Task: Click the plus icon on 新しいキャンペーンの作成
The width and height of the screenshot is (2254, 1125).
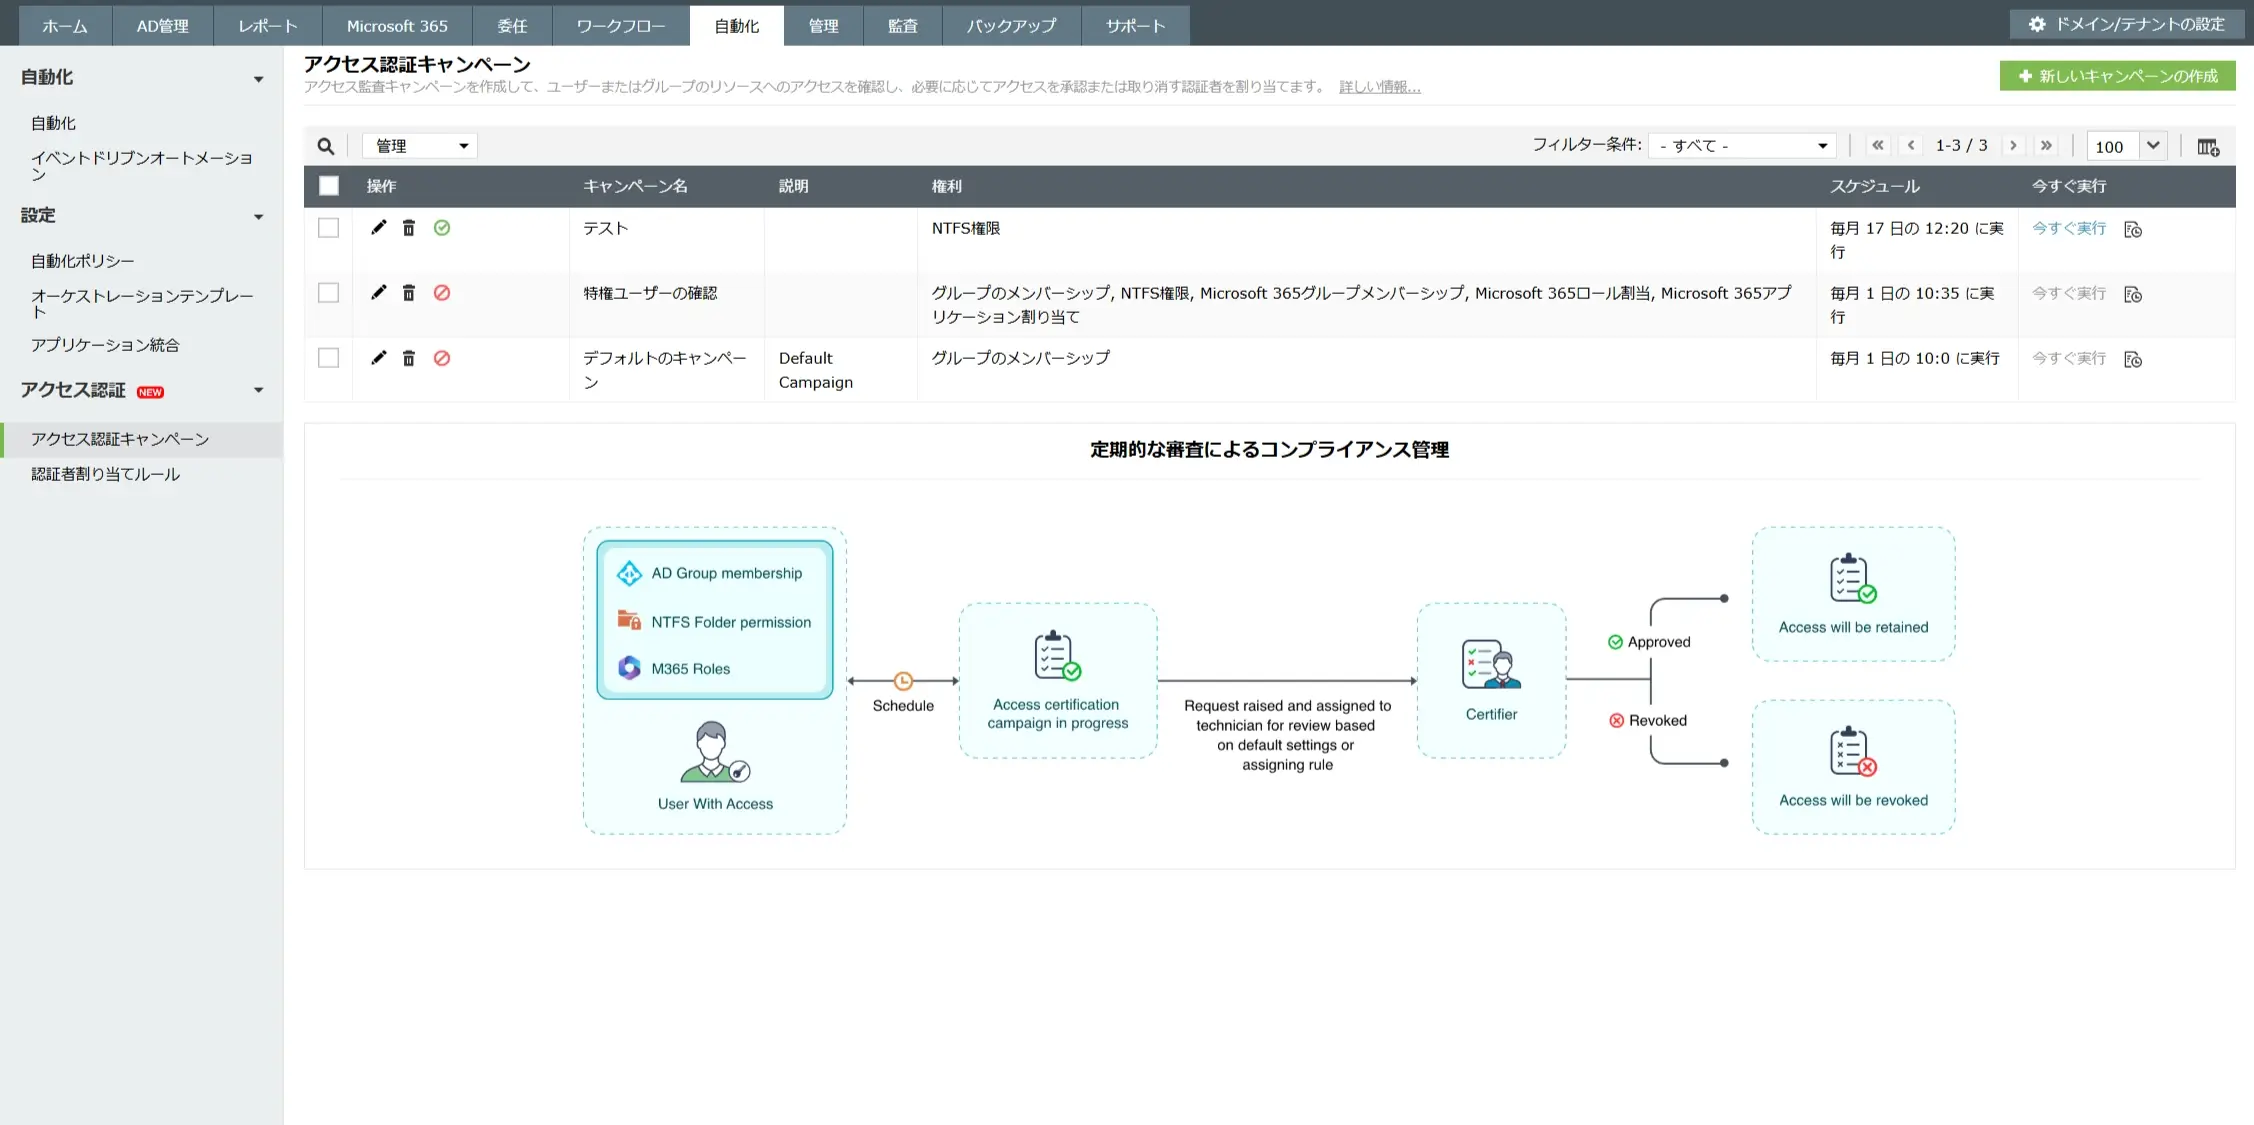Action: click(2025, 76)
